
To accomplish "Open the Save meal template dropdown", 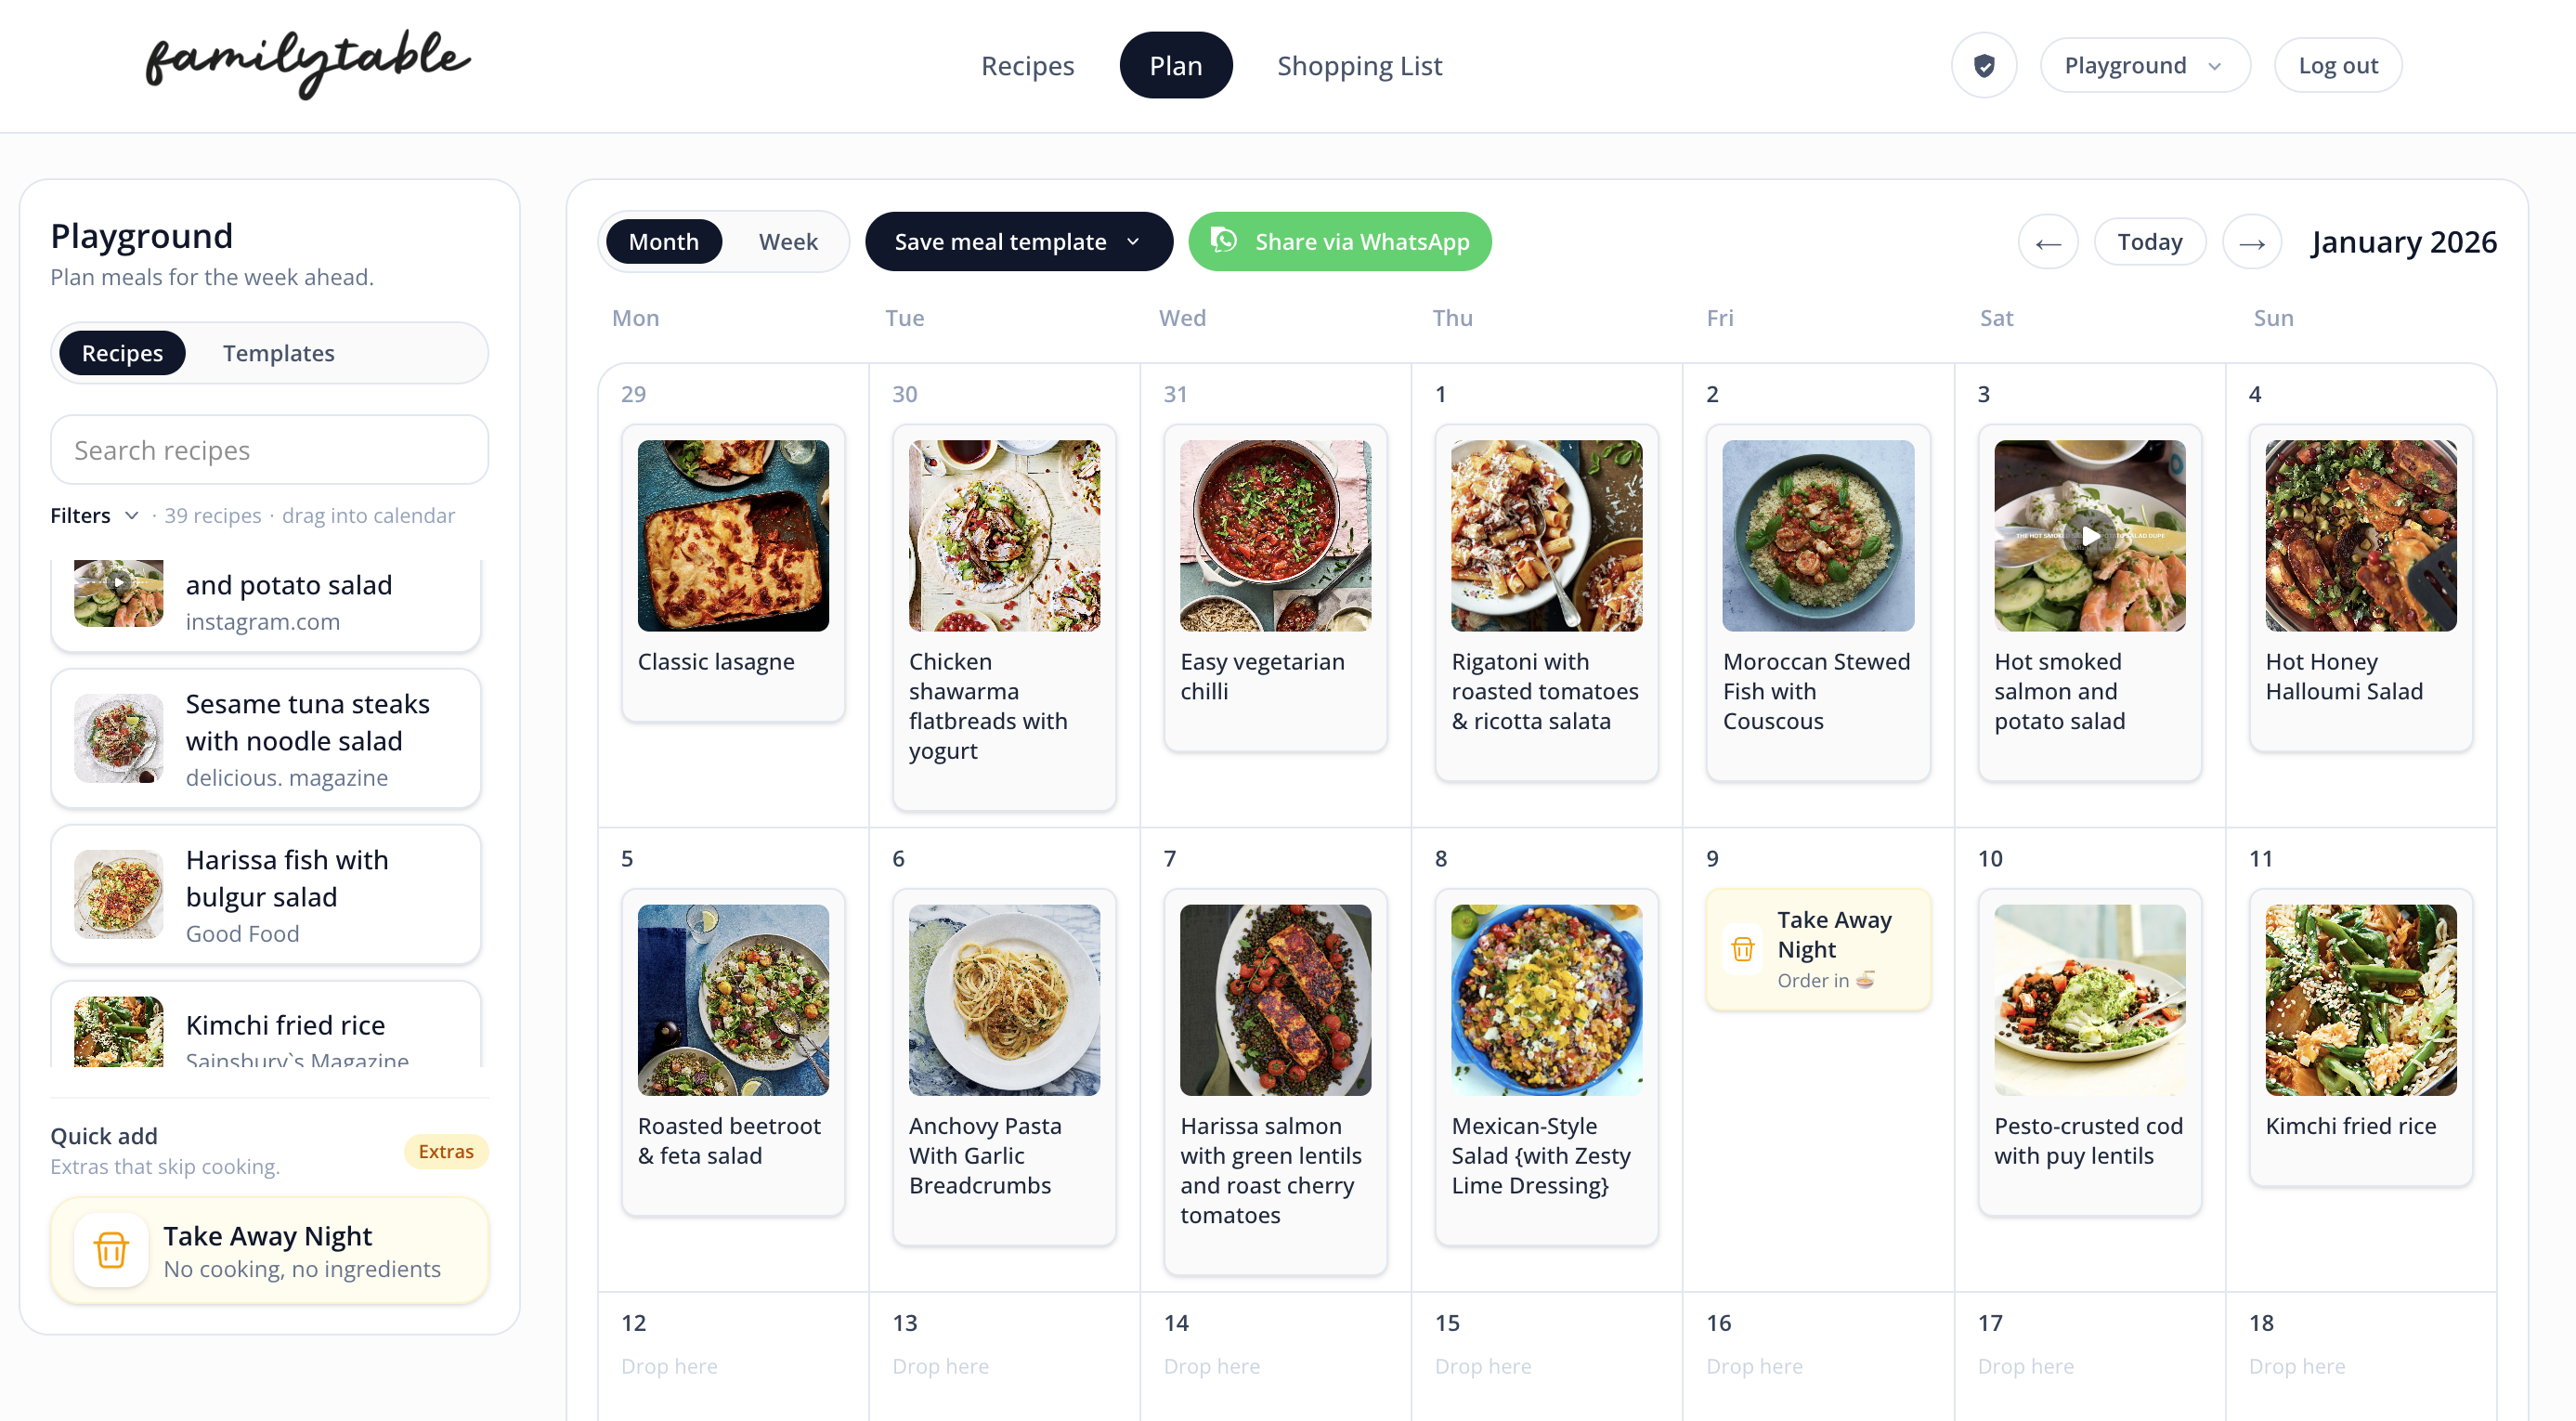I will tap(1018, 241).
